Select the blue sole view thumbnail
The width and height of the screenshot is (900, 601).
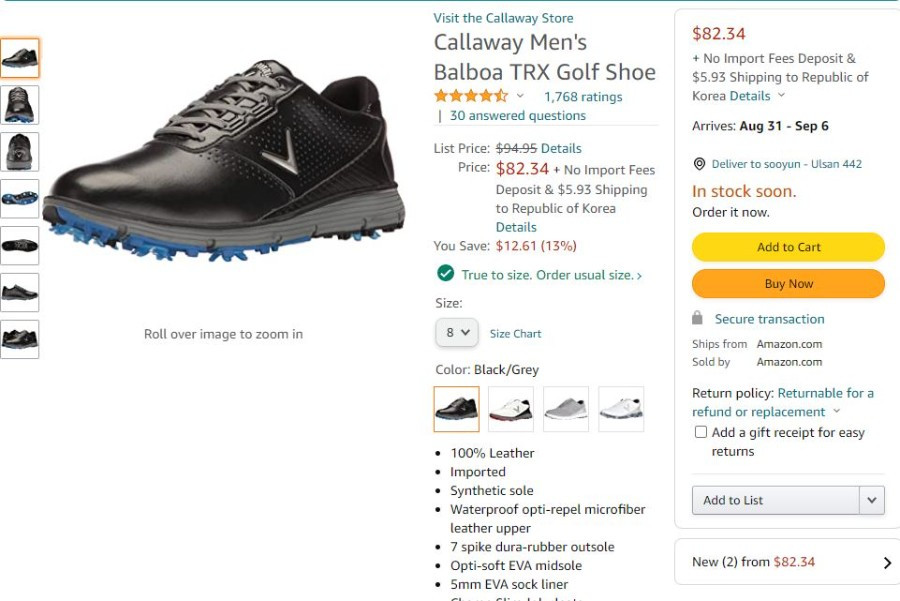pyautogui.click(x=20, y=199)
